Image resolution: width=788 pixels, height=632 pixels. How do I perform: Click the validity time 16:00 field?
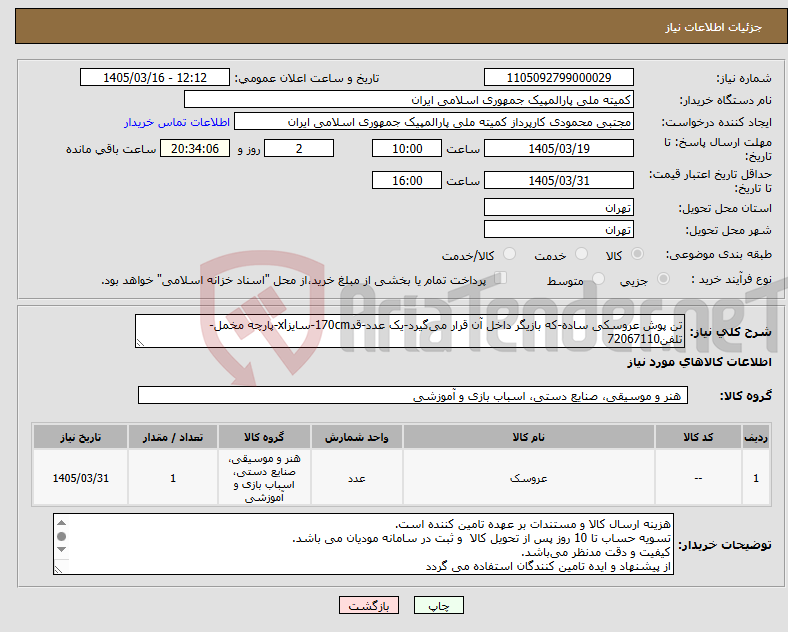click(407, 180)
